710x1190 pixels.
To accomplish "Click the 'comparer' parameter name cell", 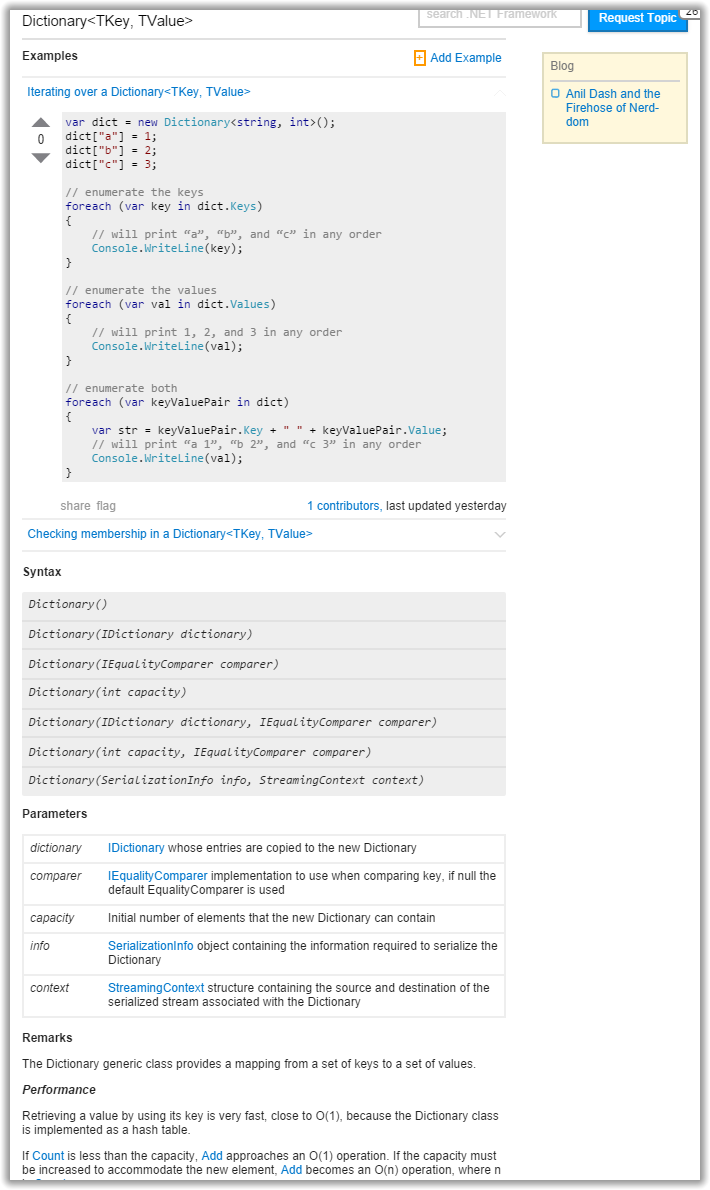I will pos(55,876).
